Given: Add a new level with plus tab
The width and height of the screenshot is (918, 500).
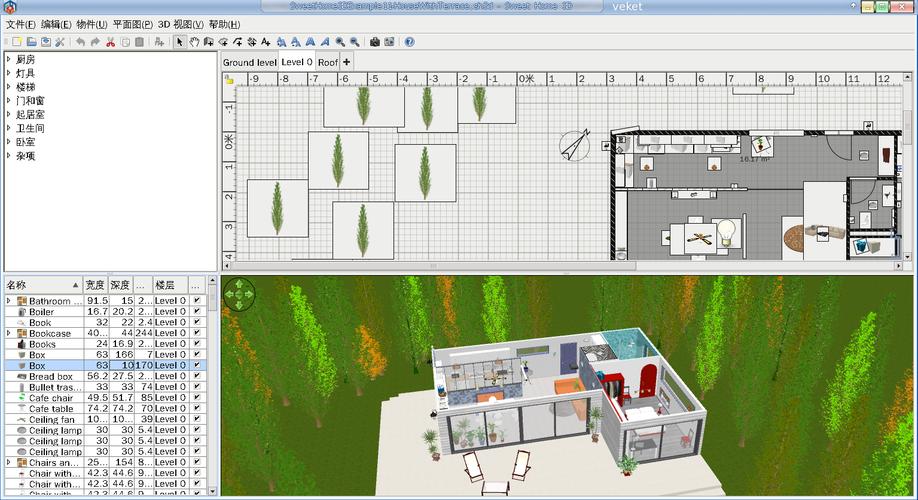Looking at the screenshot, I should point(346,62).
